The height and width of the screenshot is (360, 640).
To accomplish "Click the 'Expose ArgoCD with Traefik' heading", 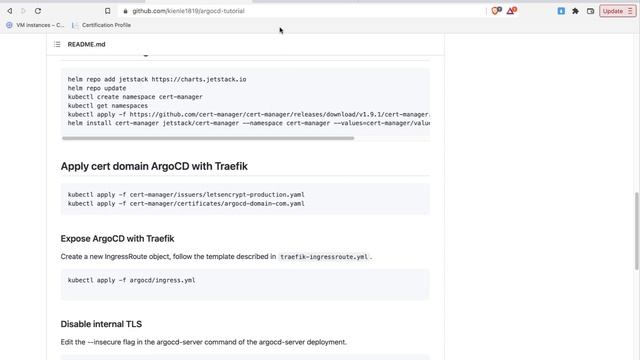I will point(117,238).
